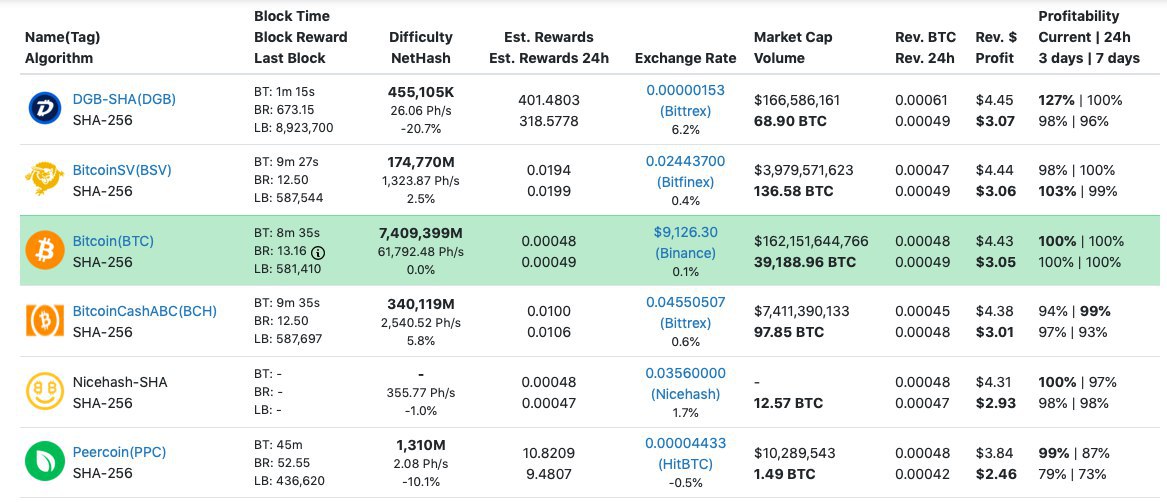
Task: Open the Peercoin(PPC) coin link
Action: pyautogui.click(x=119, y=452)
